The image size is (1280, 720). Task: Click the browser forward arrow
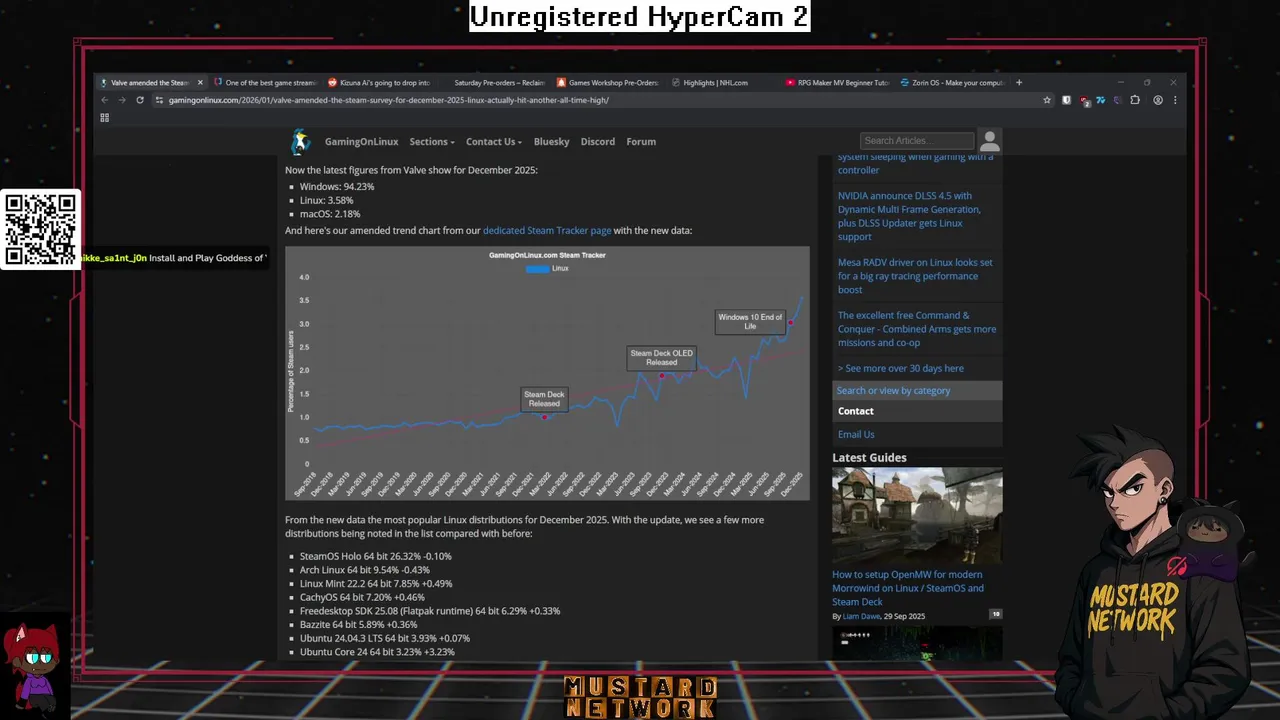tap(121, 100)
